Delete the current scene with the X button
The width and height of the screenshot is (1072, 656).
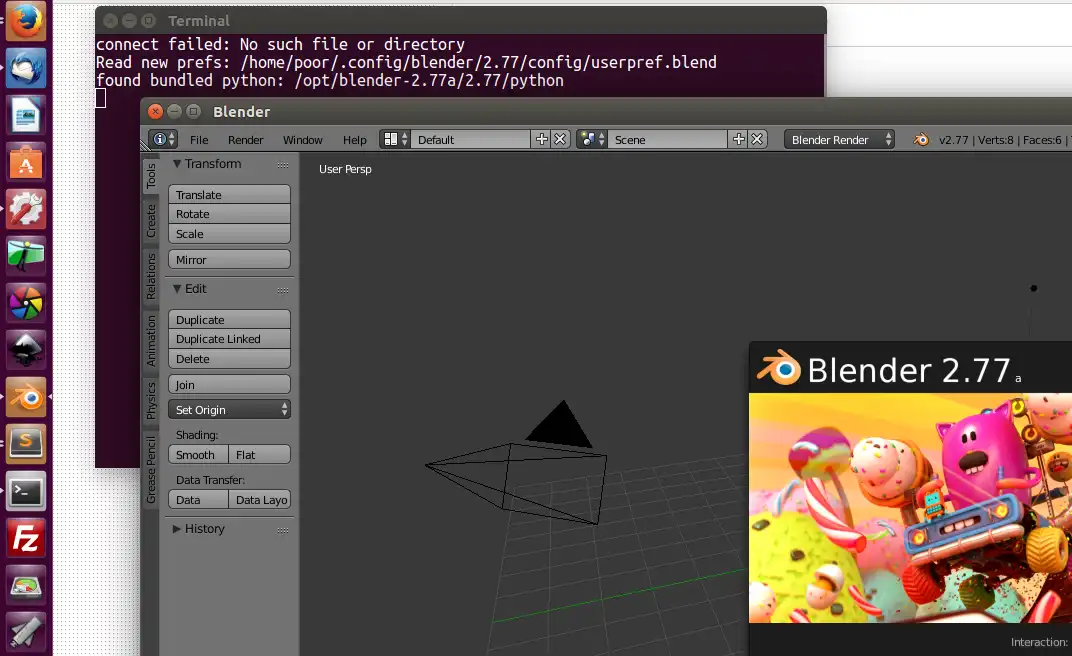[757, 139]
